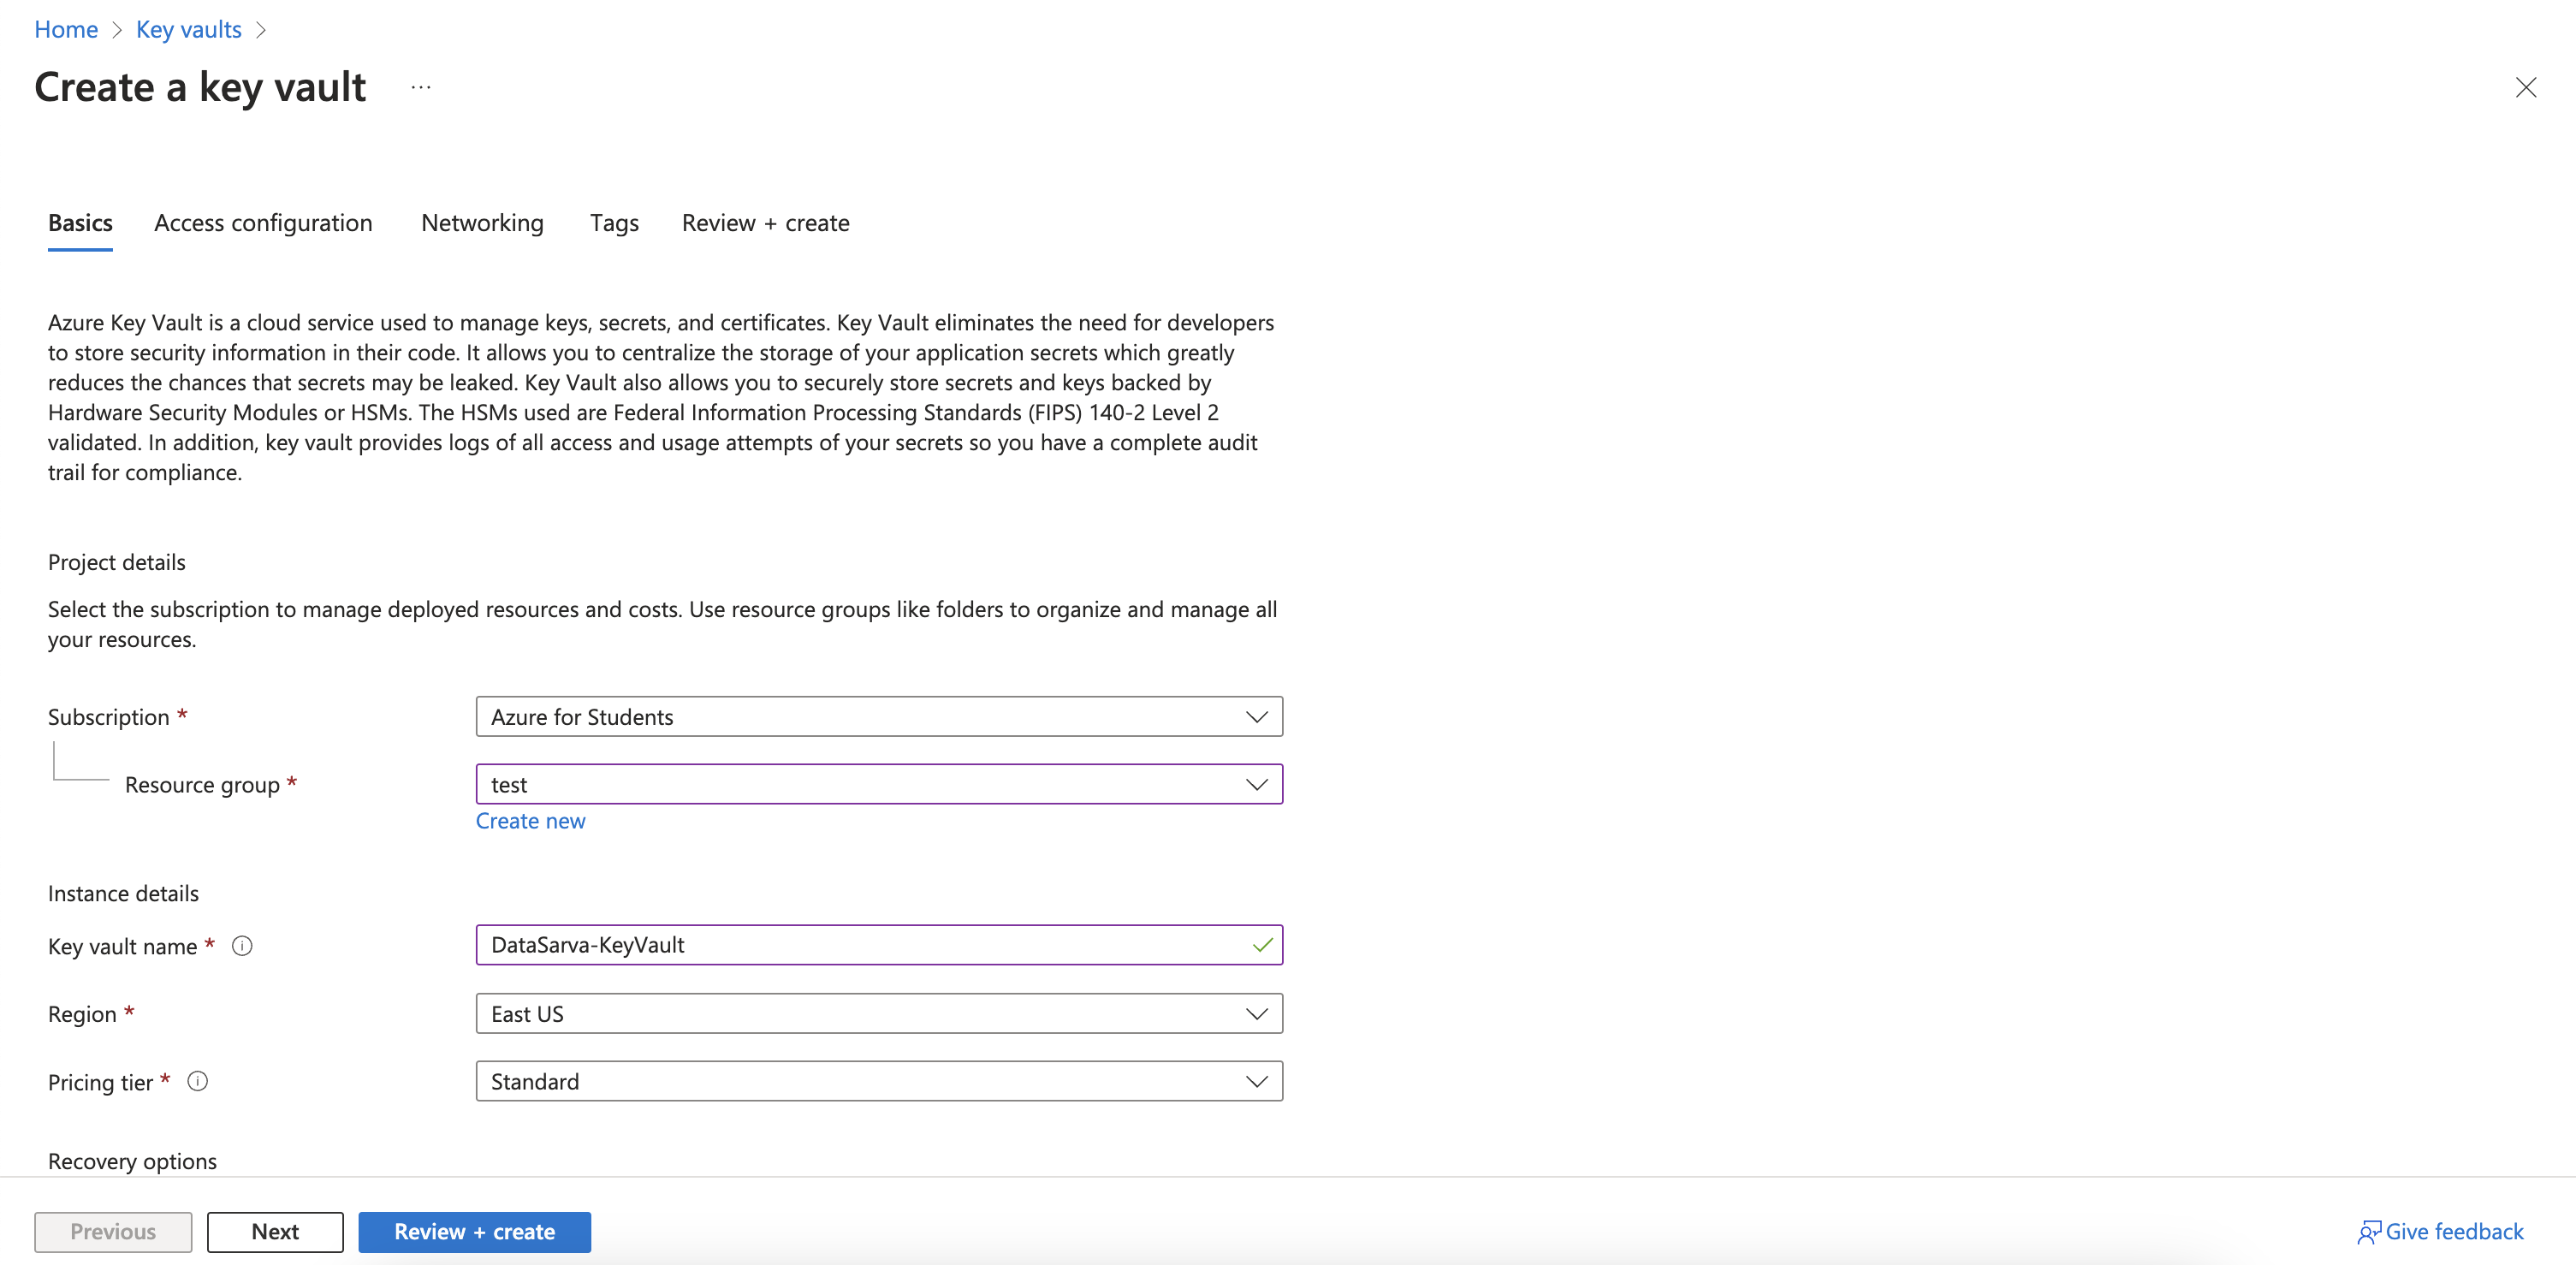Click the Create new resource group link
Viewport: 2576px width, 1265px height.
[530, 821]
